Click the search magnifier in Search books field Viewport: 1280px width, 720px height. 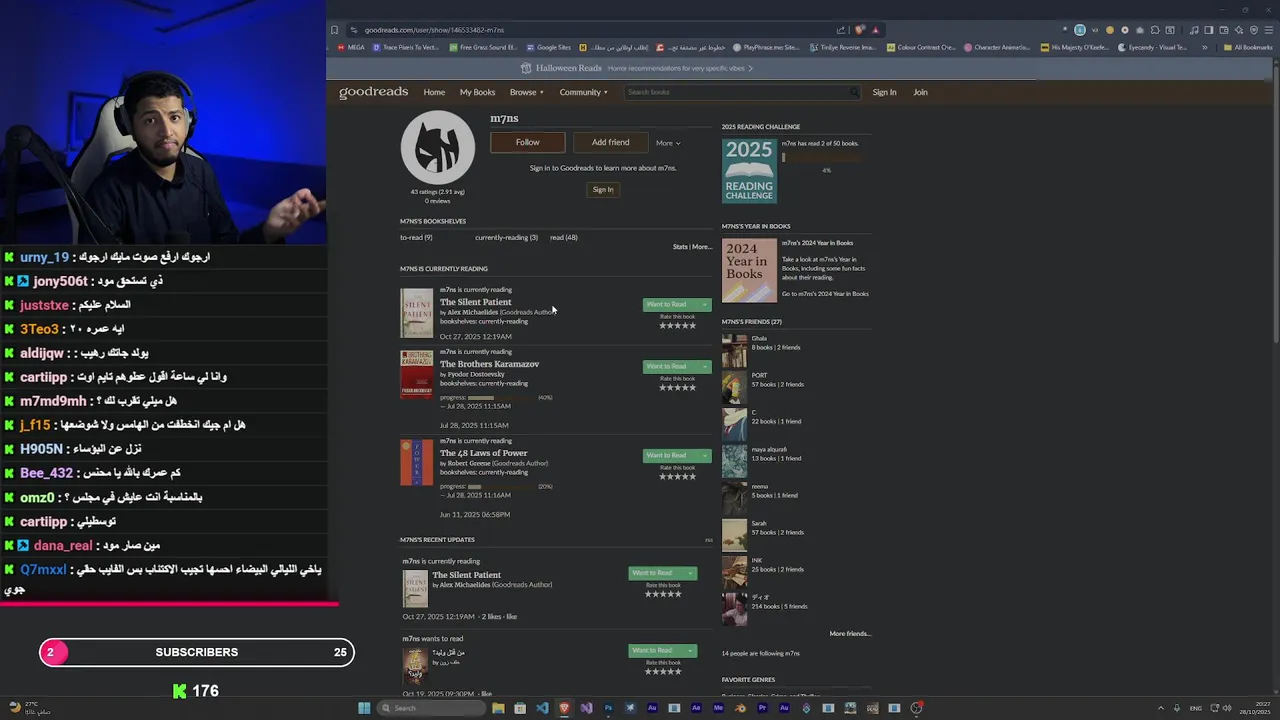[853, 92]
